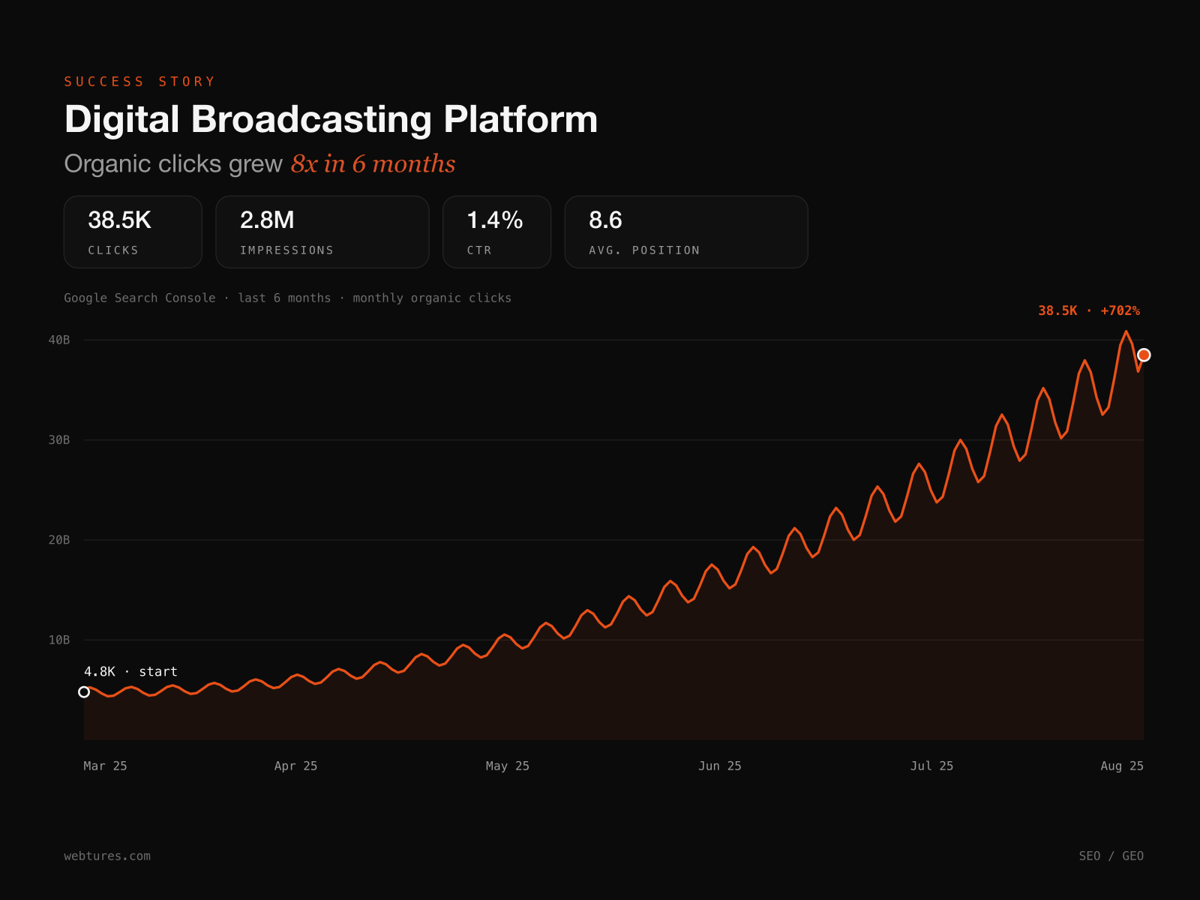The width and height of the screenshot is (1200, 900).
Task: Select the 1.4% CTR stat card
Action: point(497,232)
